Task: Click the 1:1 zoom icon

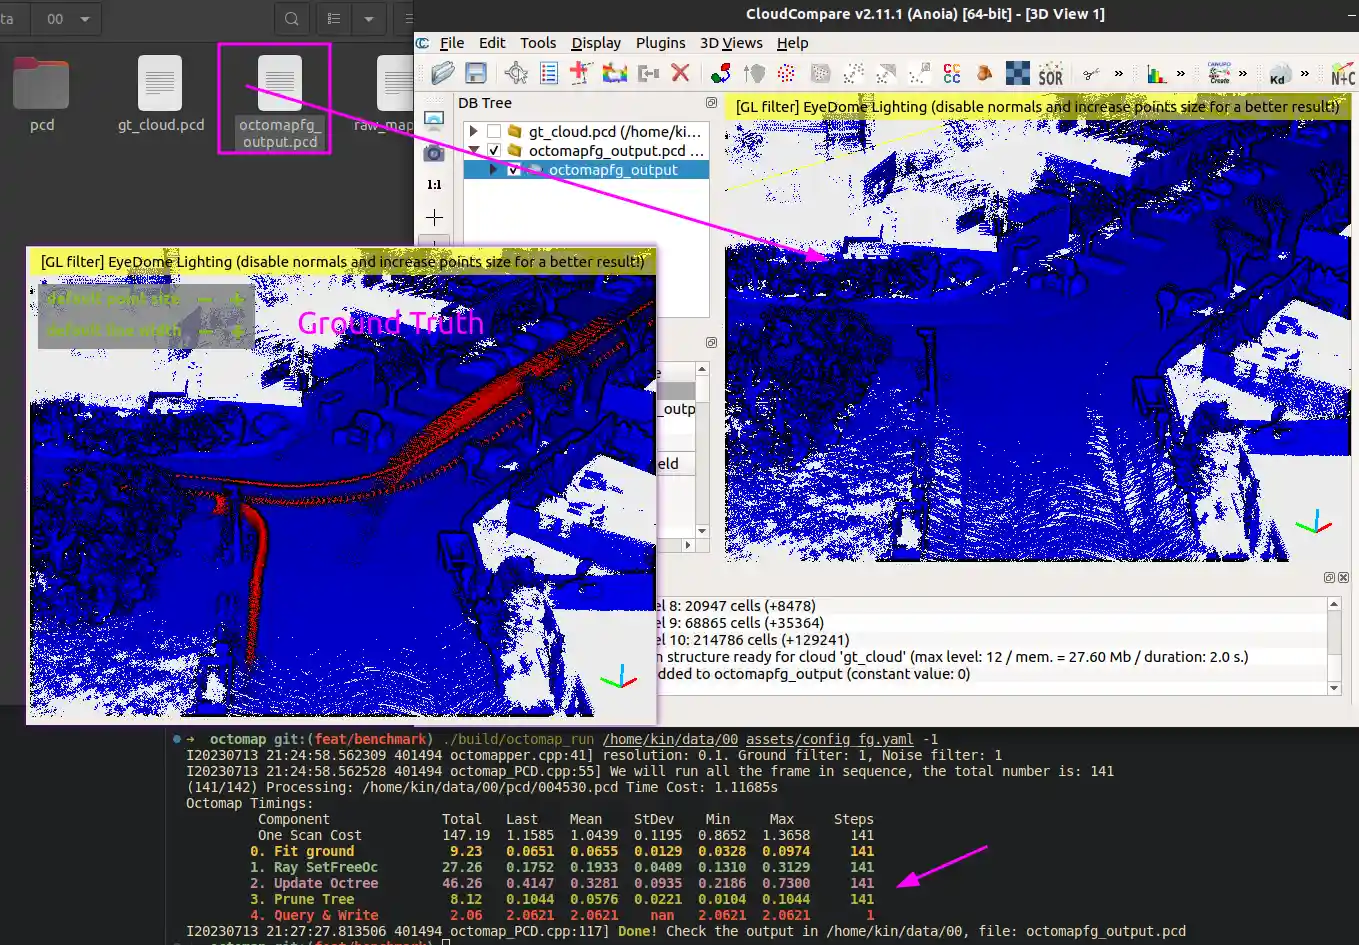Action: pos(434,185)
